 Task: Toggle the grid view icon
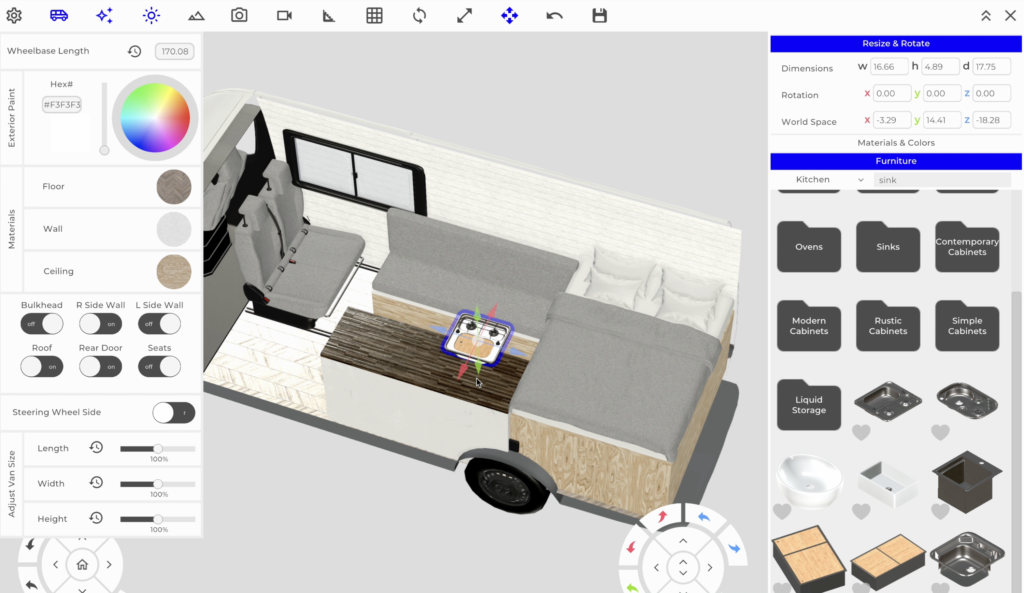(x=374, y=15)
